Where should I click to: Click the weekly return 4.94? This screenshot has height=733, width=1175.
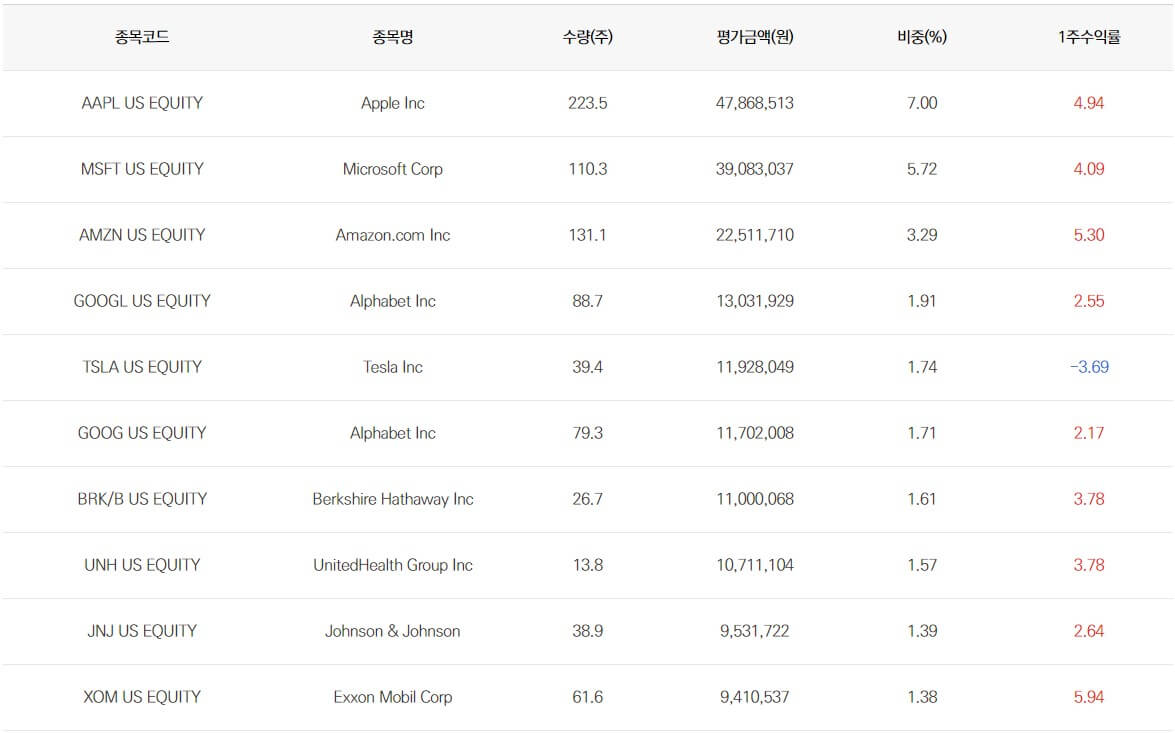pyautogui.click(x=1089, y=103)
